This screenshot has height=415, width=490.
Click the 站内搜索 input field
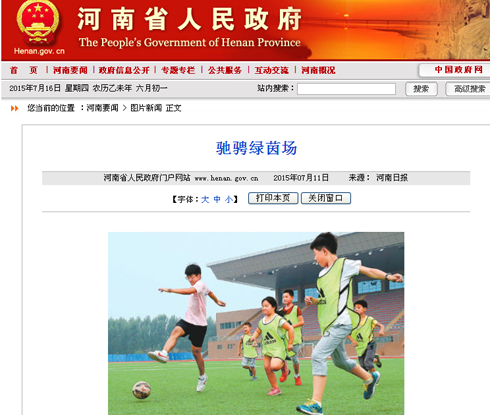(346, 89)
